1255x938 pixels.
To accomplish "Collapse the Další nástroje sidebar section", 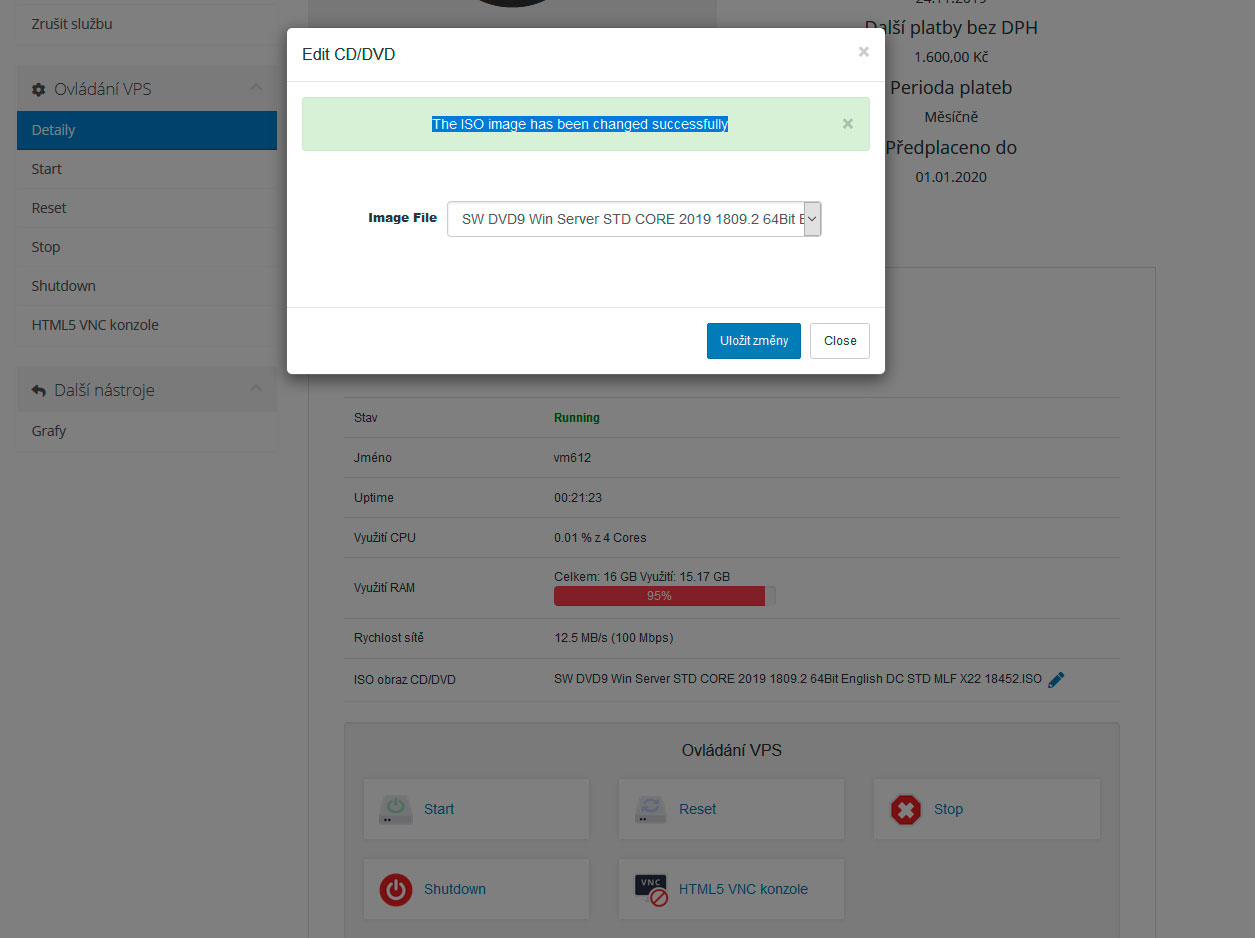I will point(256,389).
